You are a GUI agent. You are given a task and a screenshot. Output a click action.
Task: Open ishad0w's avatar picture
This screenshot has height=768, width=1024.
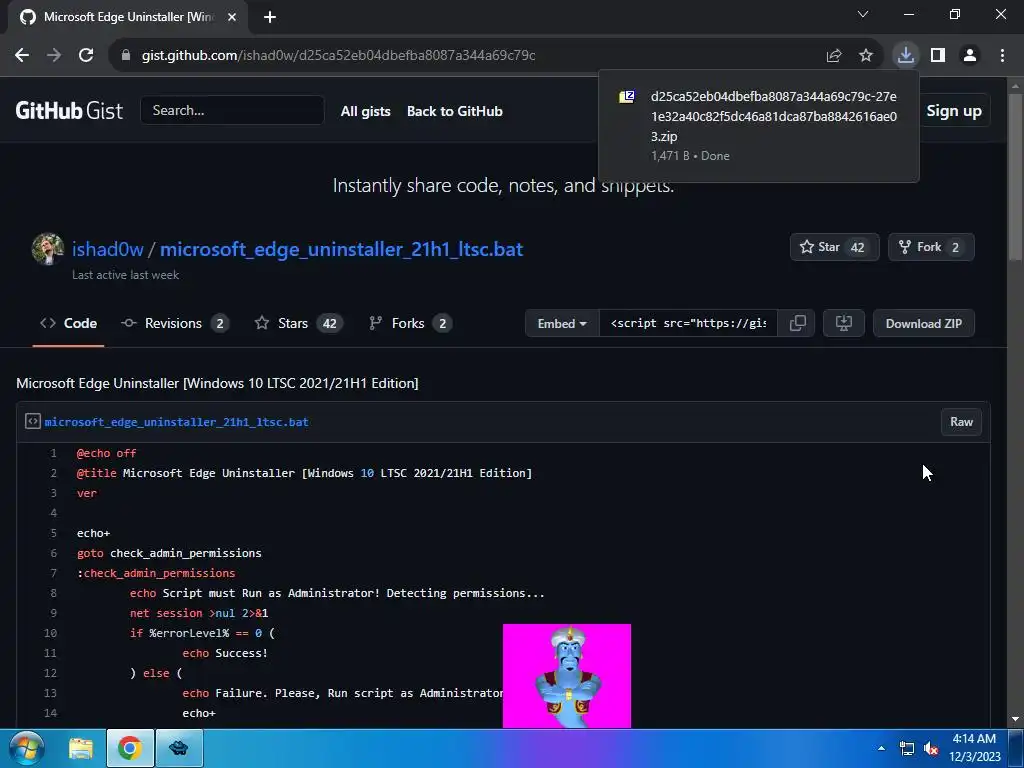[48, 249]
